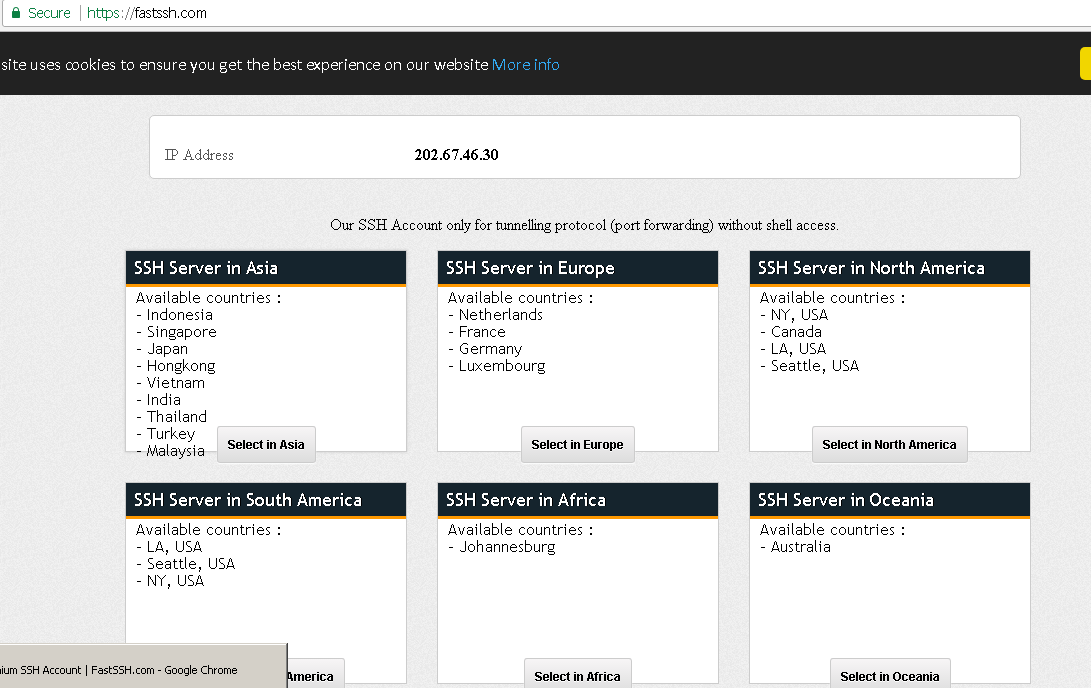Click the fastssh.com URL in the address bar

tap(147, 13)
